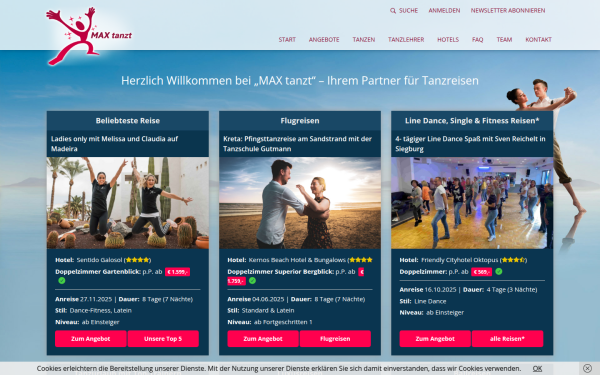This screenshot has width=600, height=375.
Task: Click the Anreise date 16.10.2025
Action: (x=440, y=290)
